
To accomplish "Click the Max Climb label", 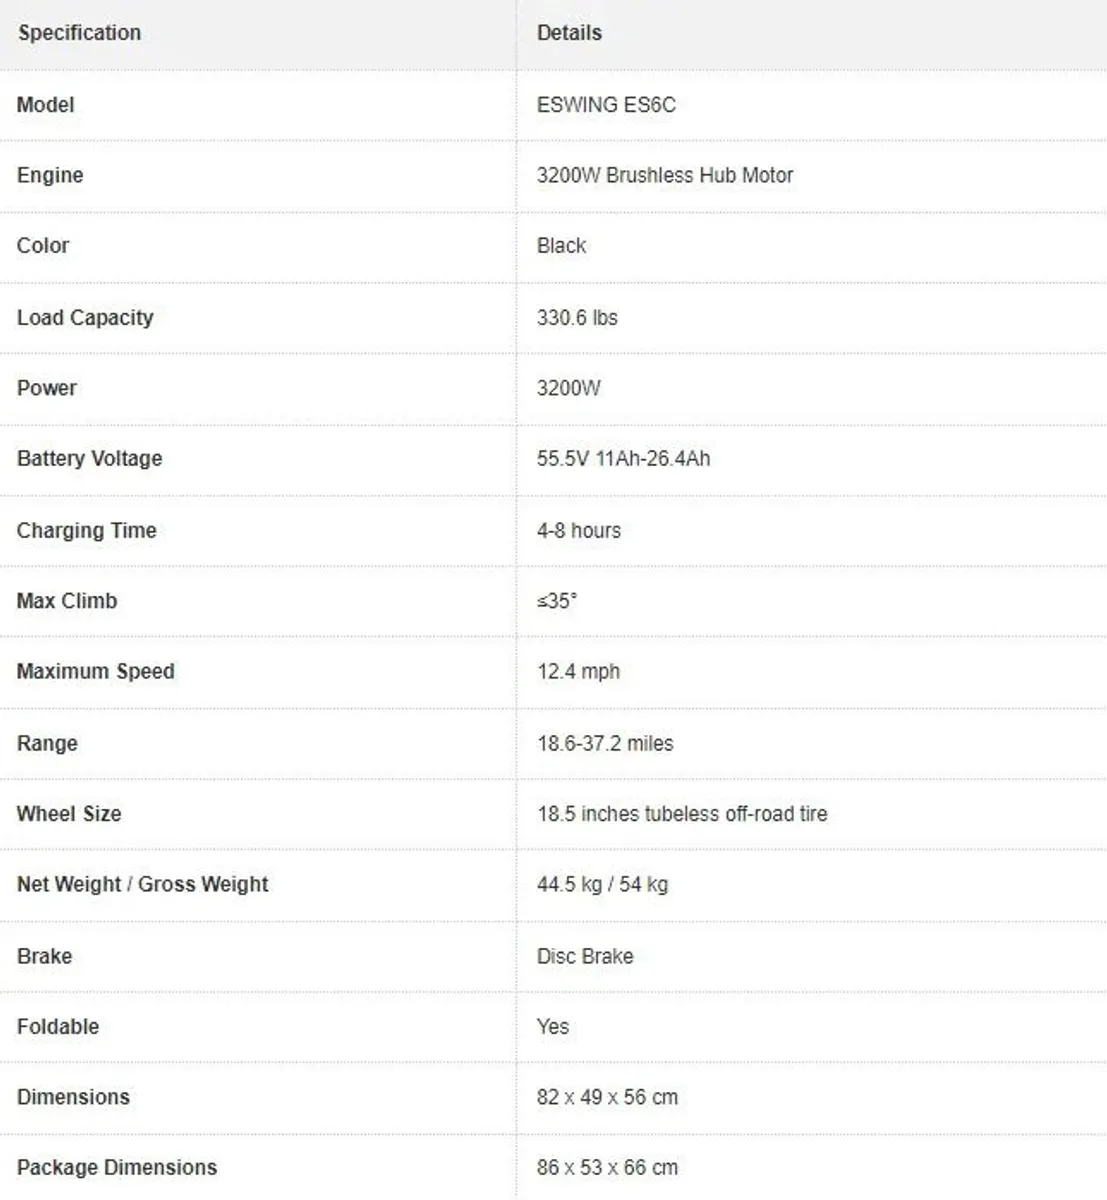I will pyautogui.click(x=67, y=601).
